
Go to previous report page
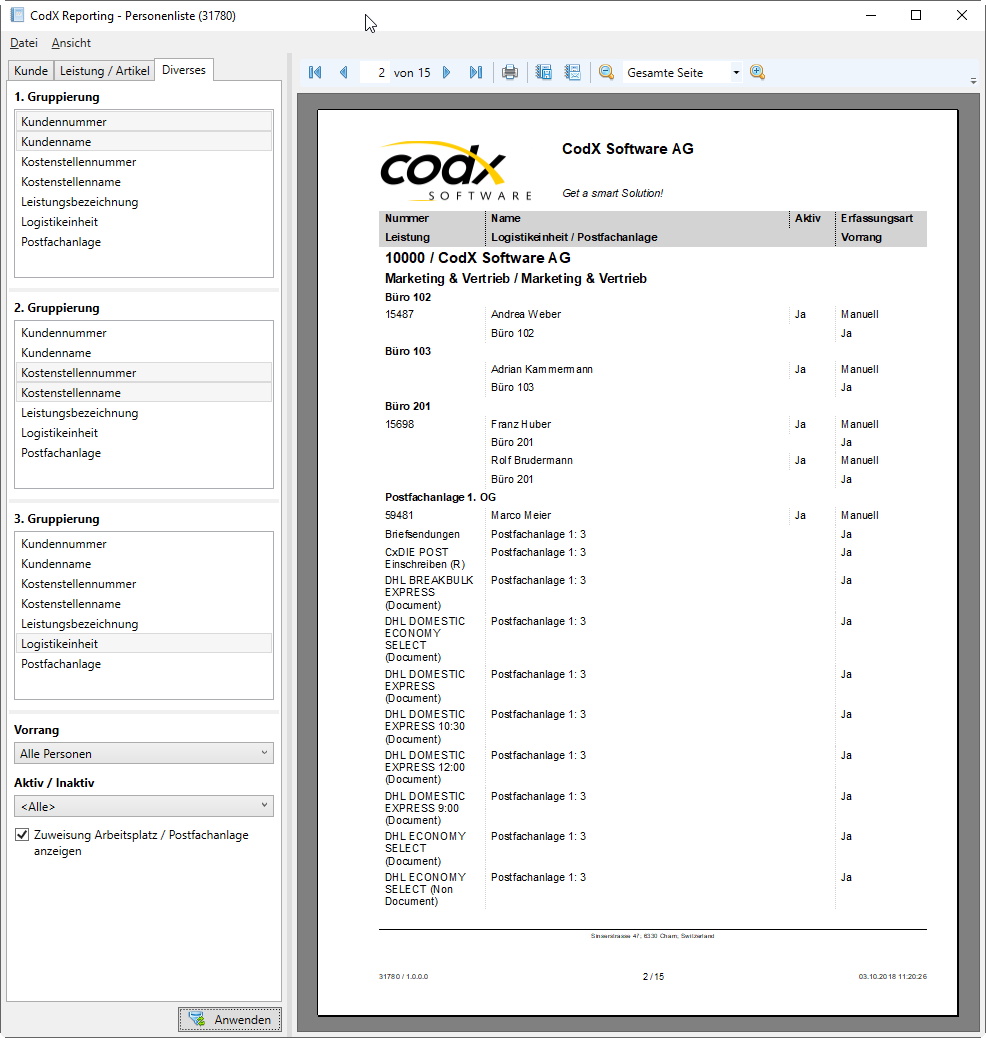344,72
